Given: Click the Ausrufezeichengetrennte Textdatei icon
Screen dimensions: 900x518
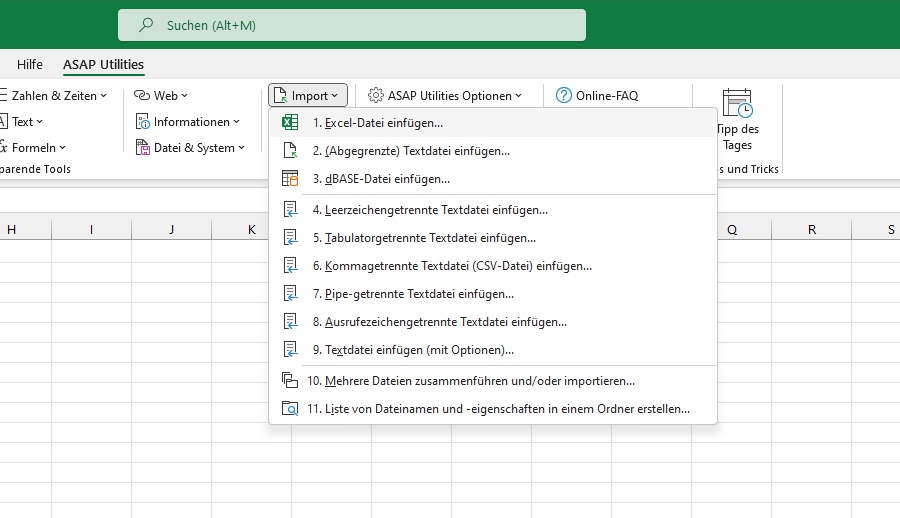Looking at the screenshot, I should pos(290,322).
